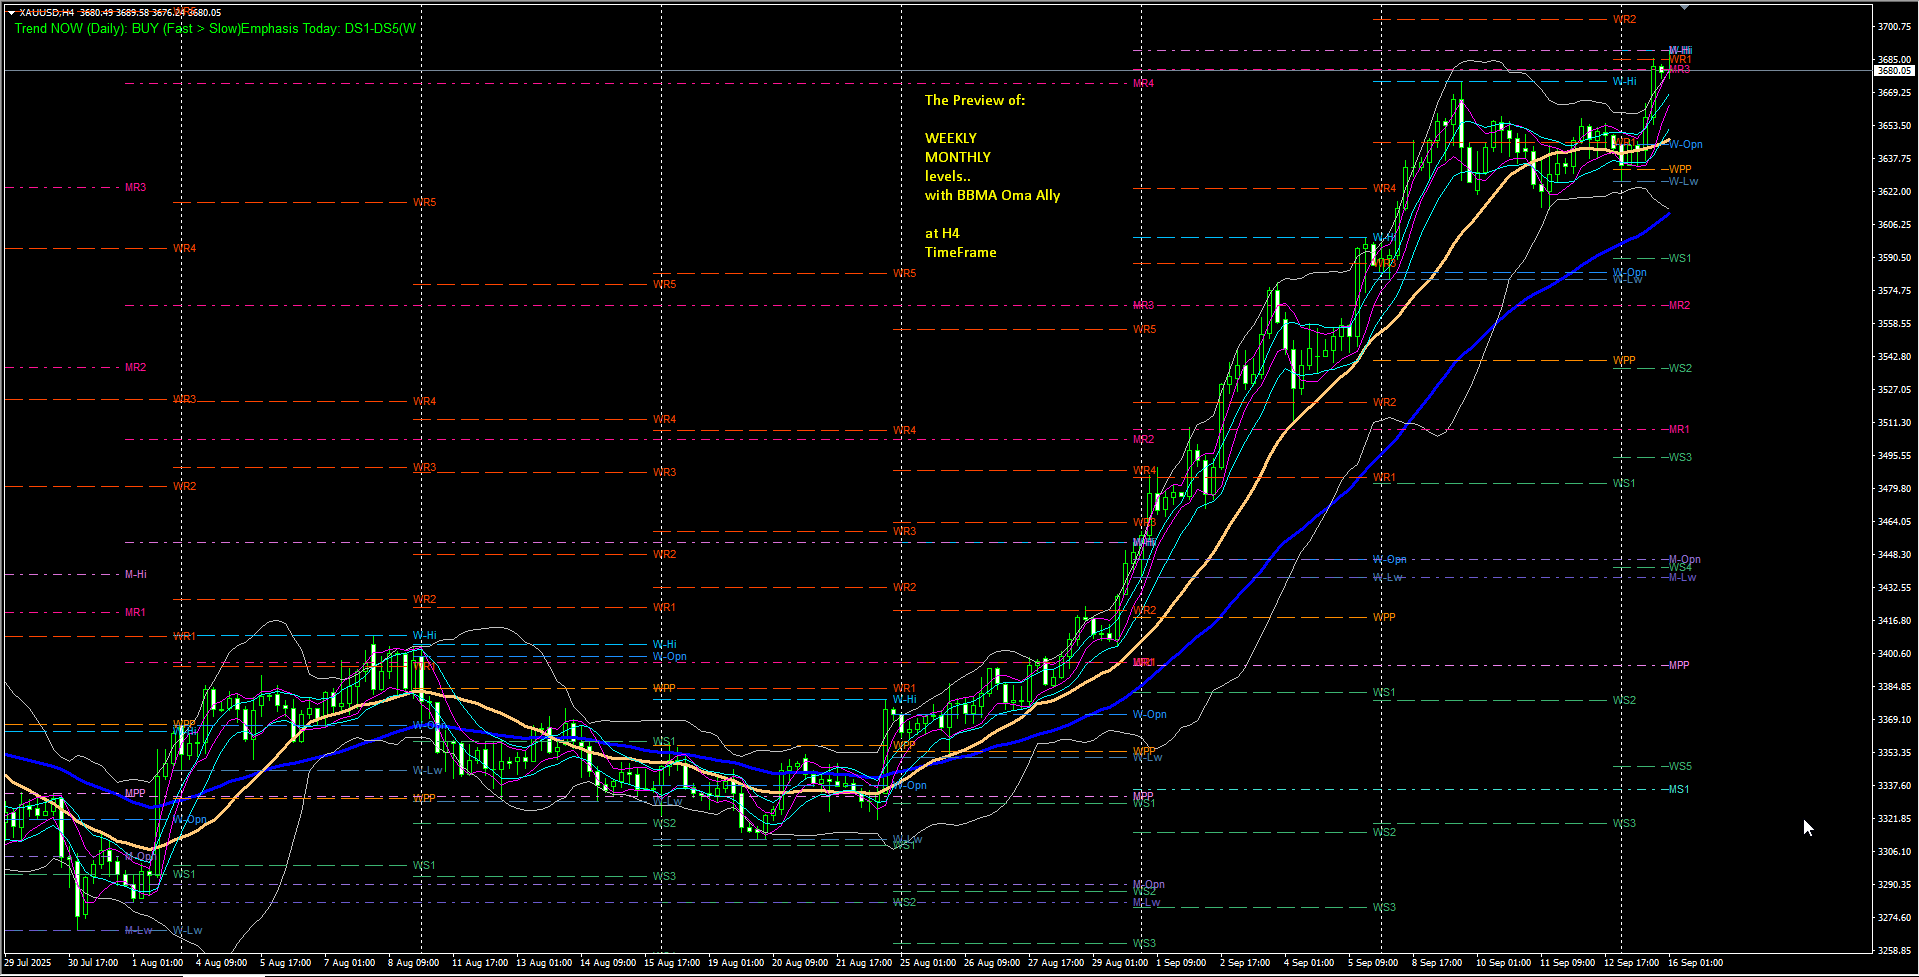Viewport: 1919px width, 977px height.
Task: Click the 16 Sep 01:00 time label
Action: 1694,963
